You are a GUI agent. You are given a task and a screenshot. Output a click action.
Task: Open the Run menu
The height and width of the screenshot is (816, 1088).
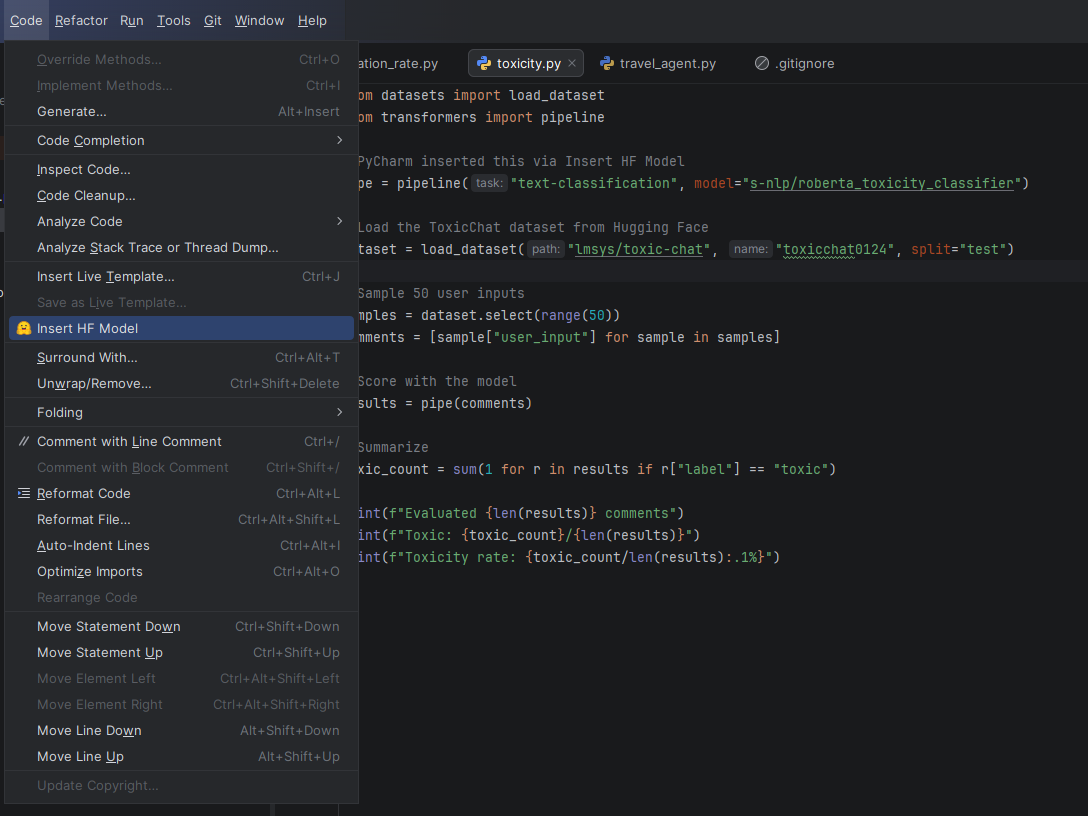pos(132,21)
